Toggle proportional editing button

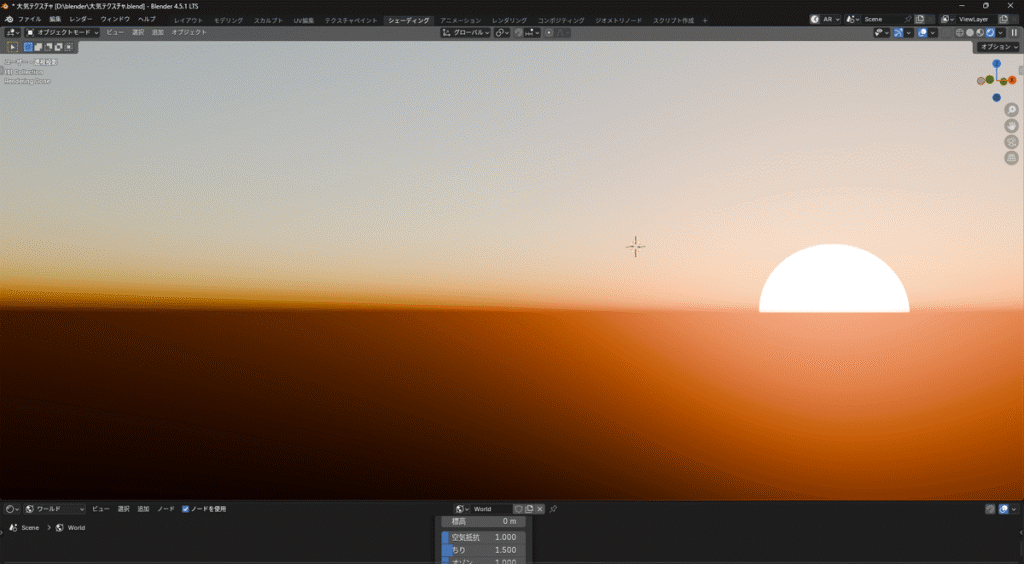click(549, 33)
